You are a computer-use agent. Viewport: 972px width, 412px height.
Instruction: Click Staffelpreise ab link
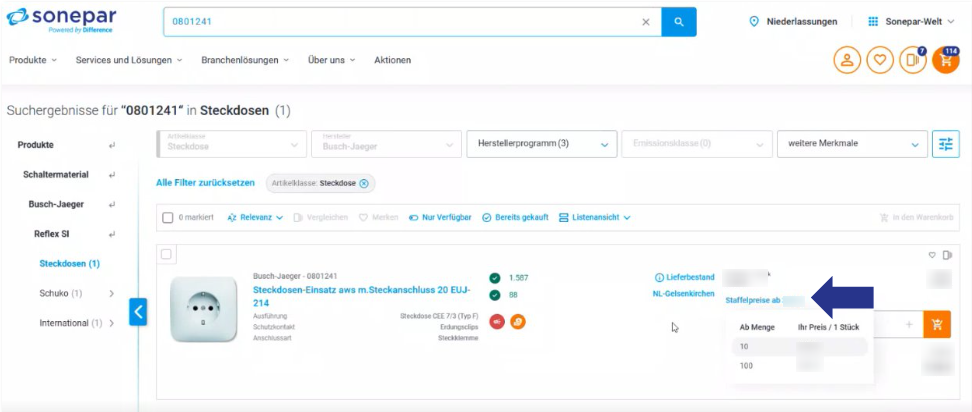(x=753, y=300)
